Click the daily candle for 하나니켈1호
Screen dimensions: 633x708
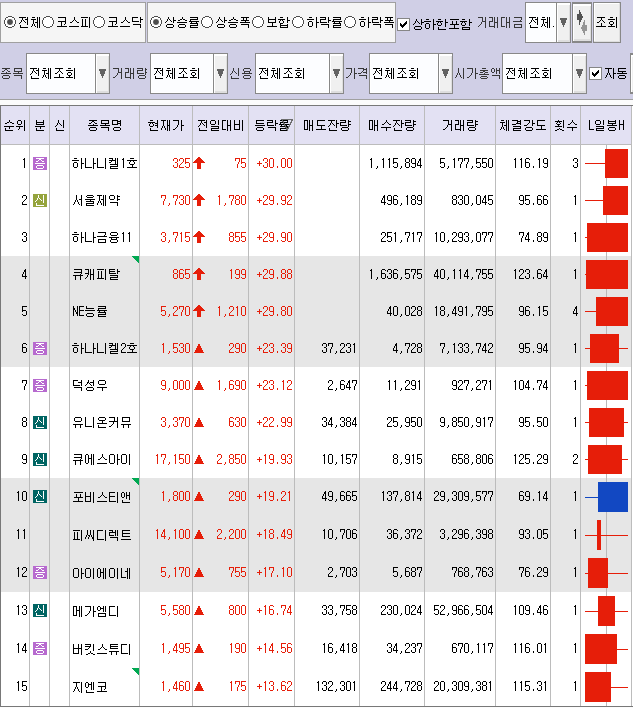(x=606, y=163)
